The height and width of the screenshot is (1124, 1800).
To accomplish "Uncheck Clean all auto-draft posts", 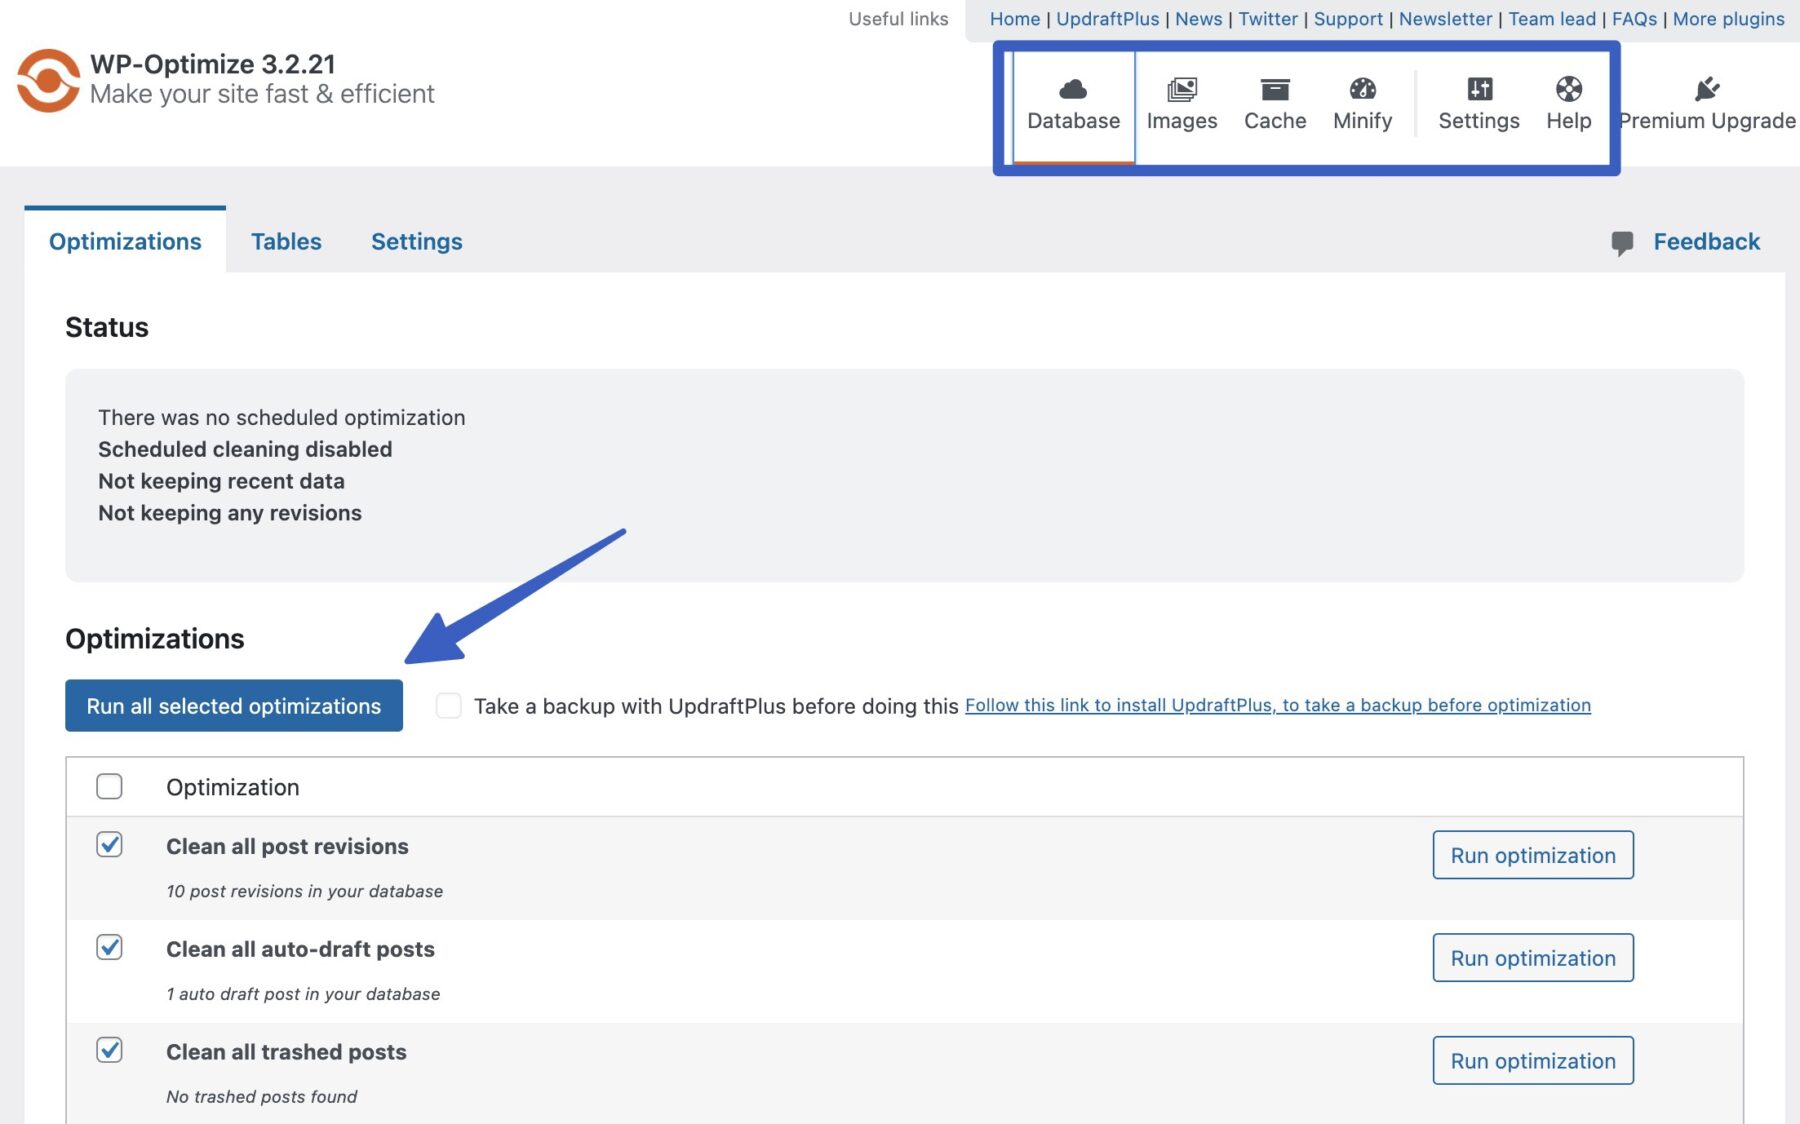I will click(x=108, y=947).
